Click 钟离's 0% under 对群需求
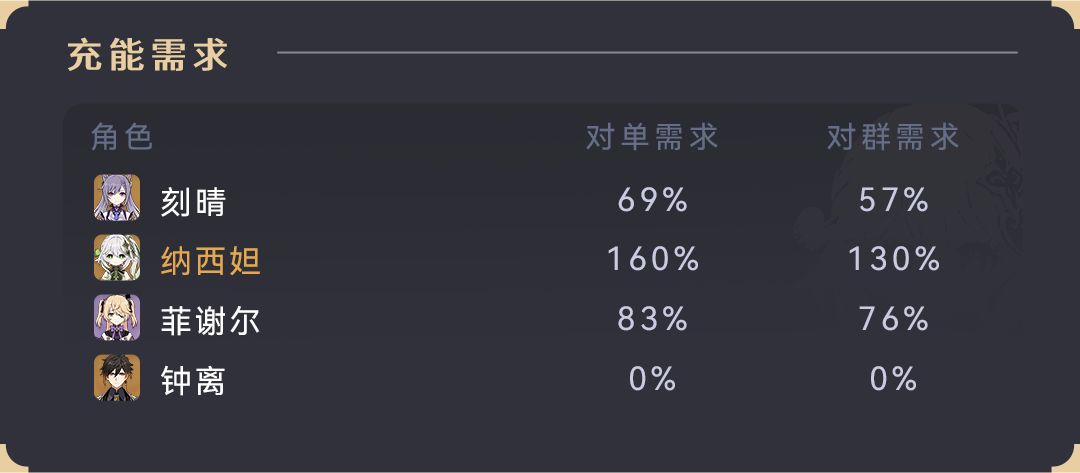Image resolution: width=1080 pixels, height=473 pixels. 894,379
